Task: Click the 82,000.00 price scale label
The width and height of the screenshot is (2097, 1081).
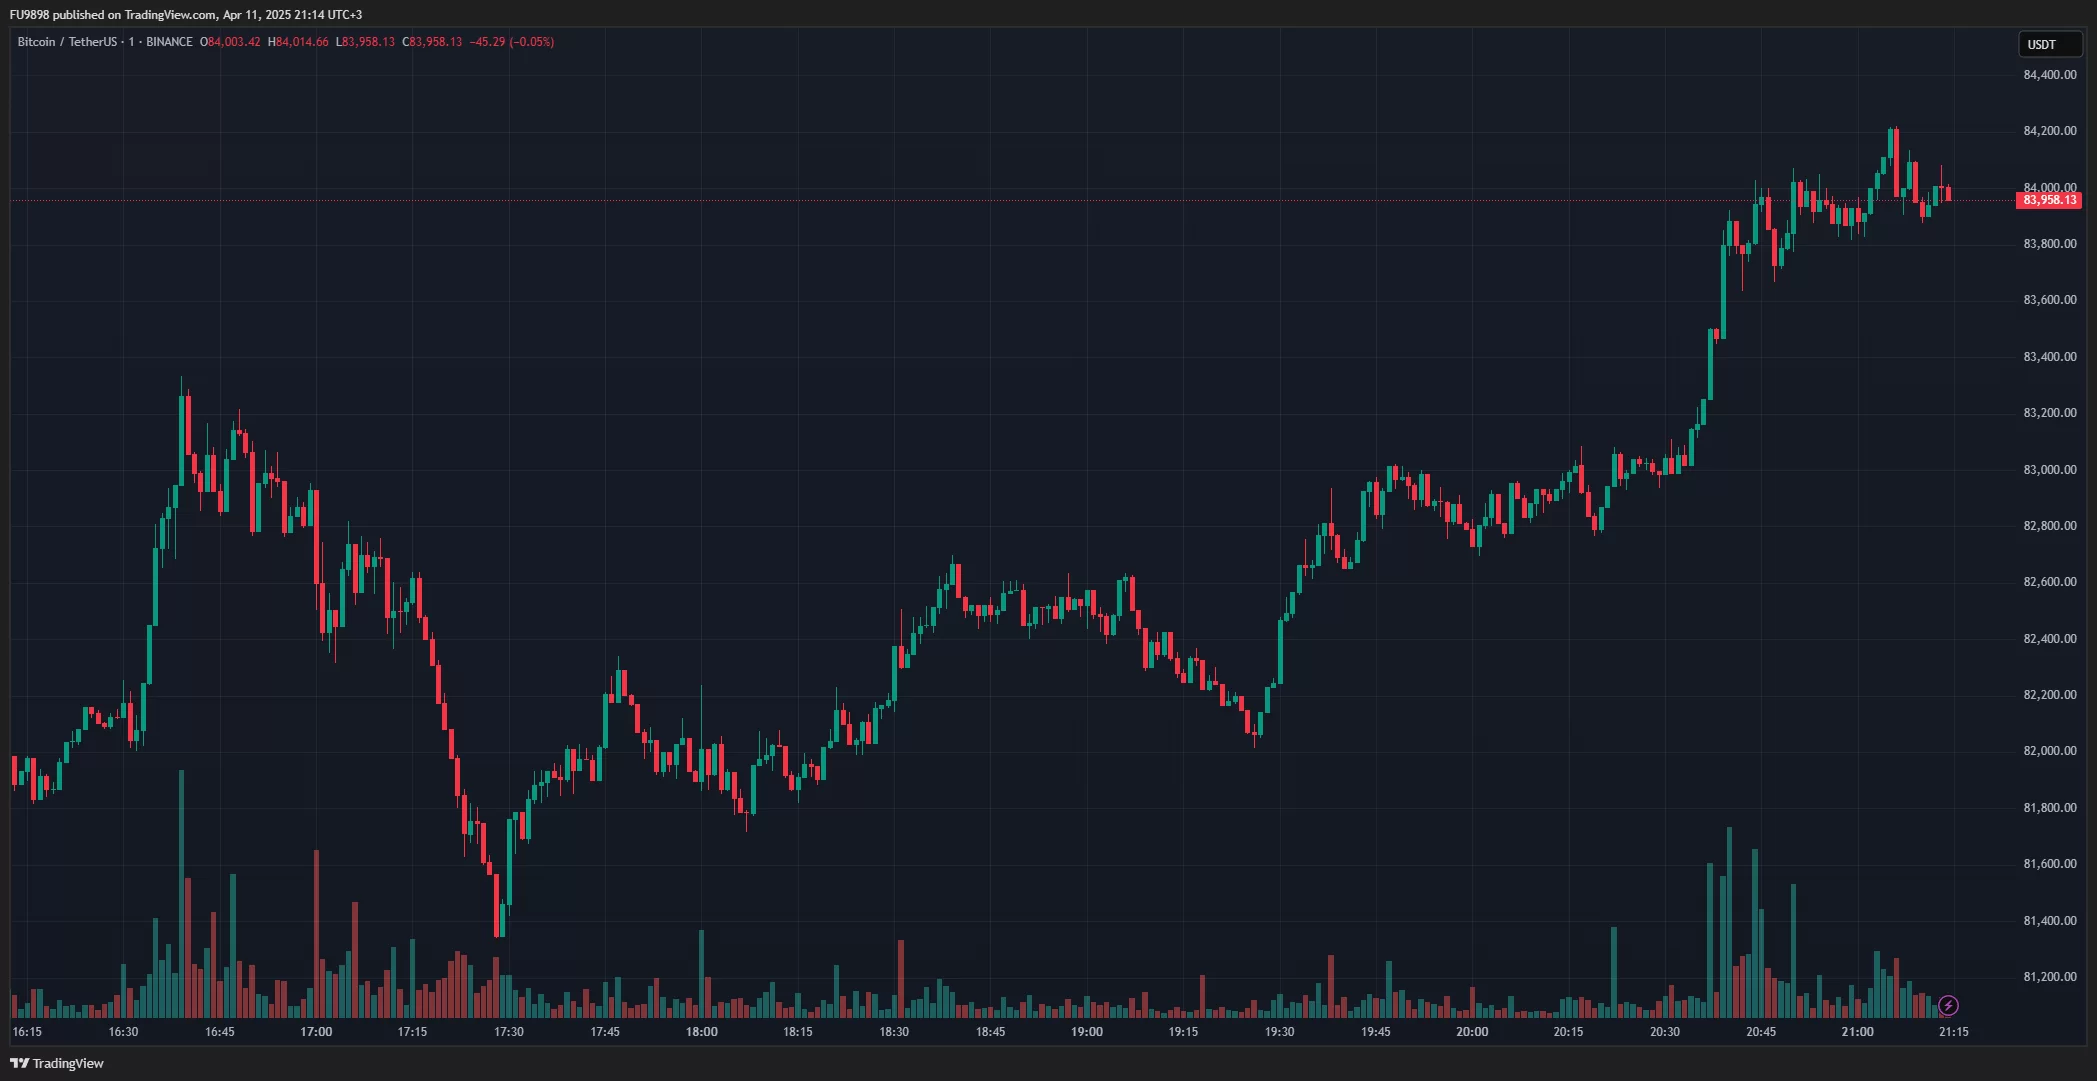Action: coord(2049,751)
